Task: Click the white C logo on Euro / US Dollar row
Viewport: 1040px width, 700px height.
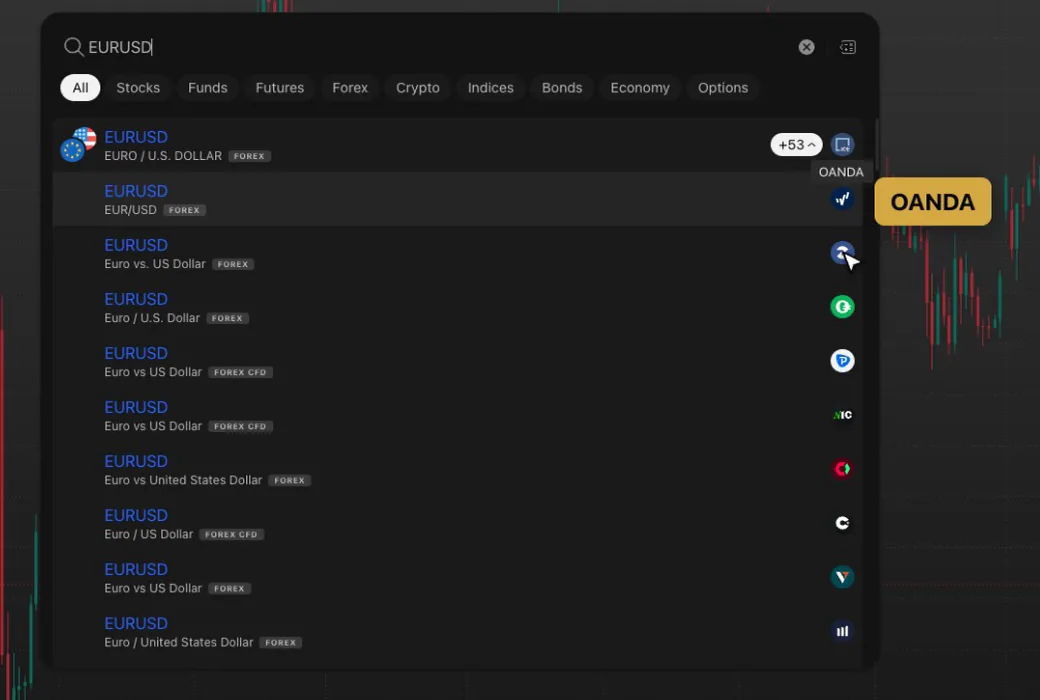Action: (842, 523)
